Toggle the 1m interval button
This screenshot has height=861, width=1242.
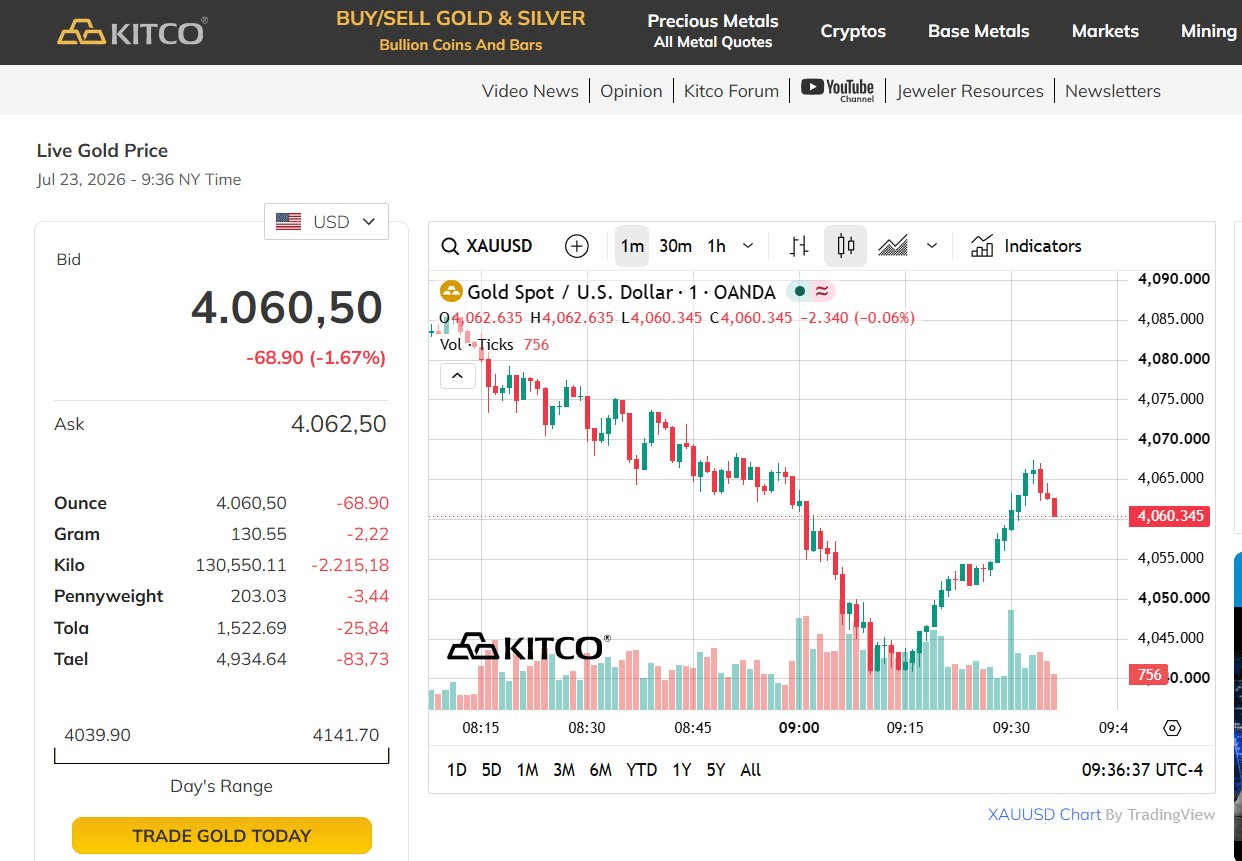click(x=632, y=246)
